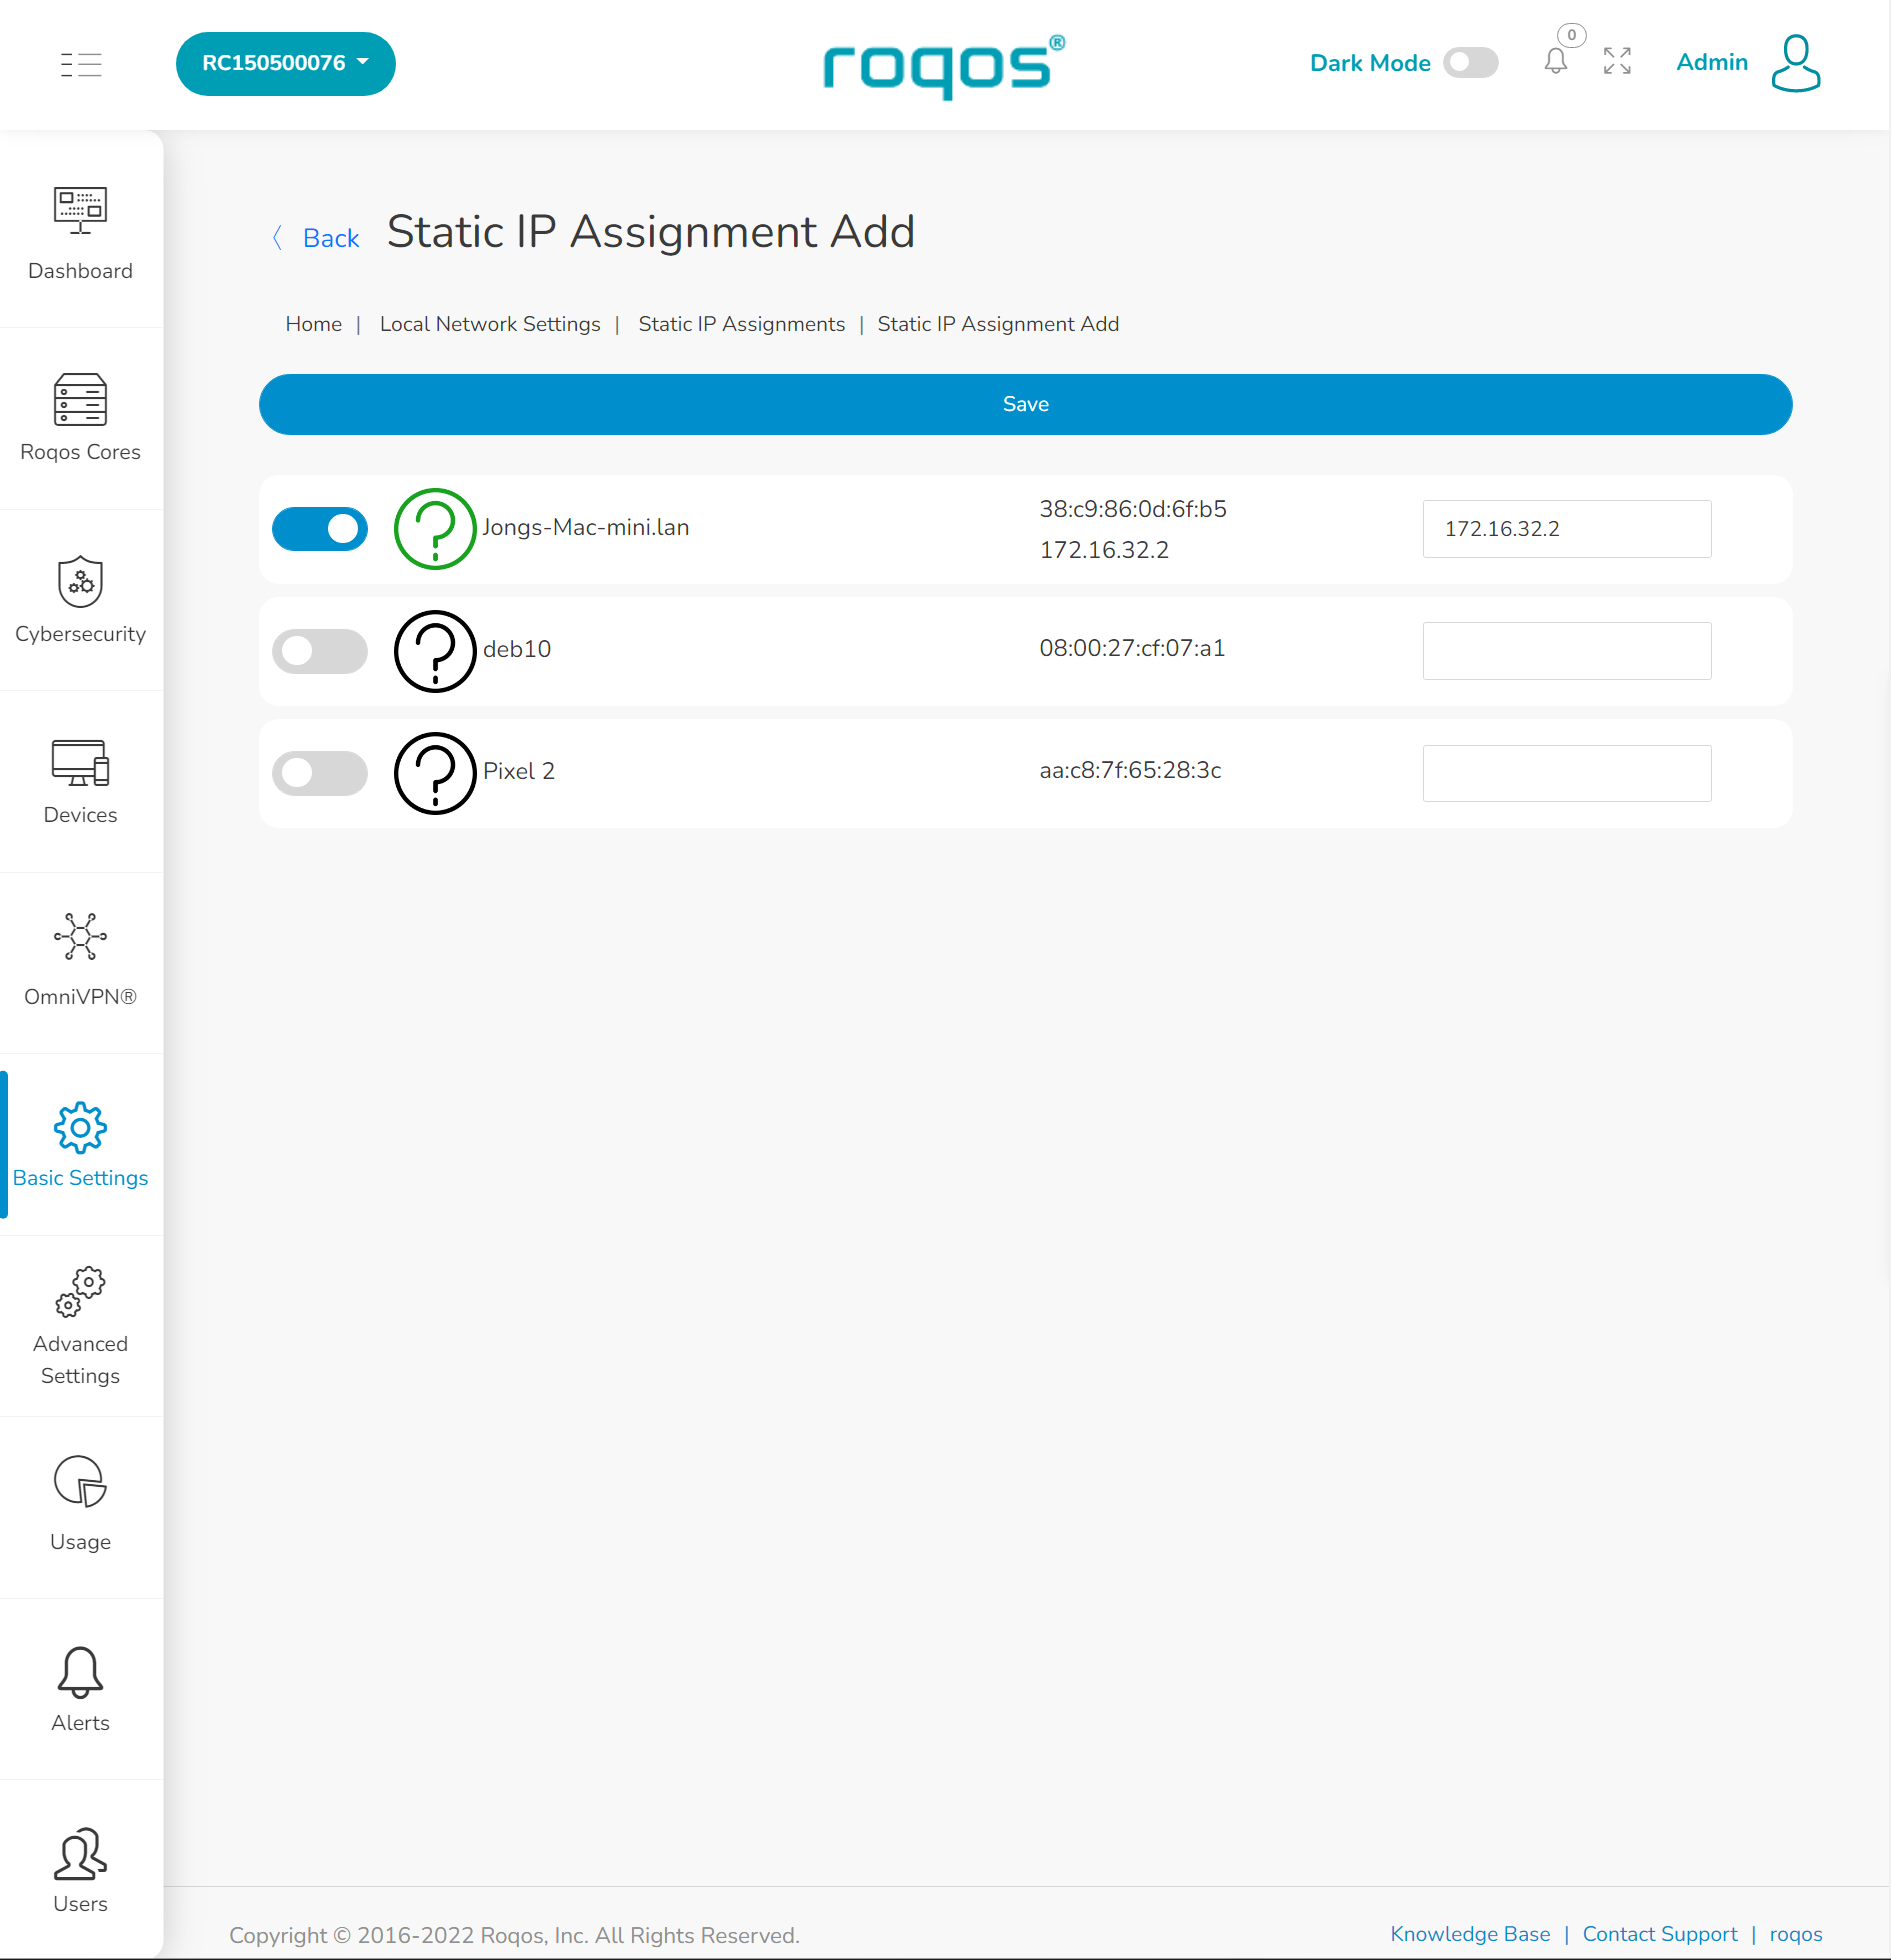Open roqos footer link
The width and height of the screenshot is (1891, 1960).
1796,1934
